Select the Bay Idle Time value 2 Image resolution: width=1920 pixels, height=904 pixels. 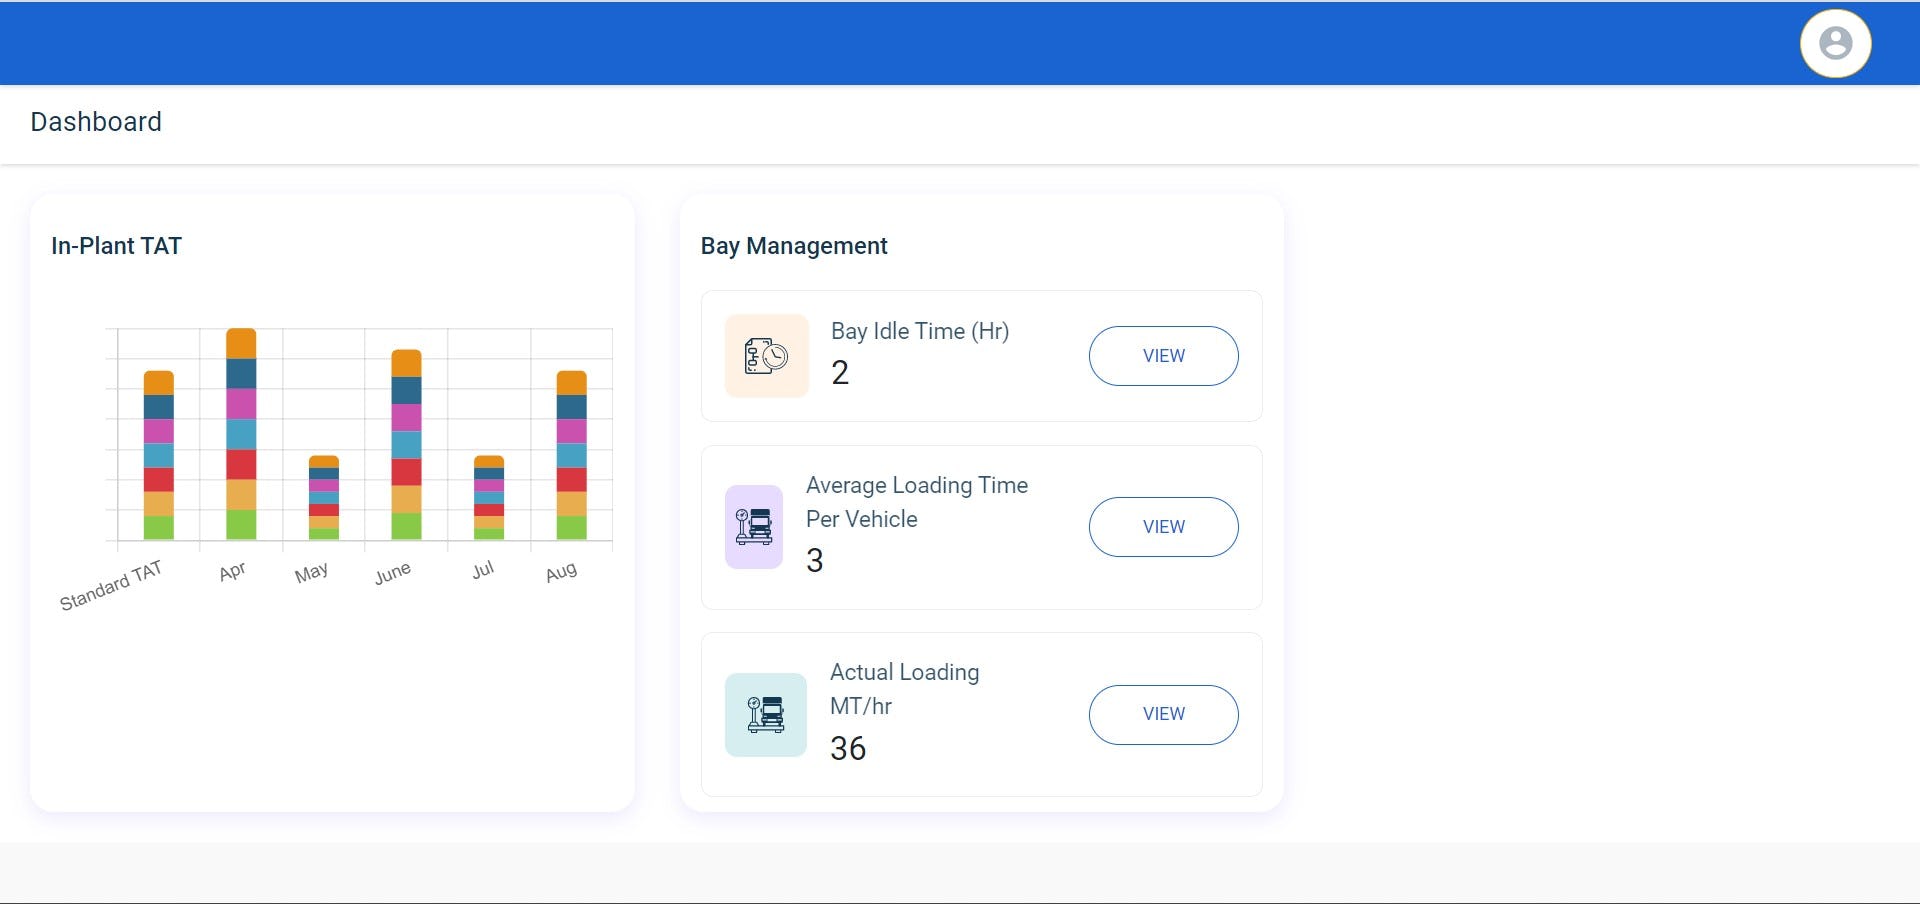pos(841,372)
